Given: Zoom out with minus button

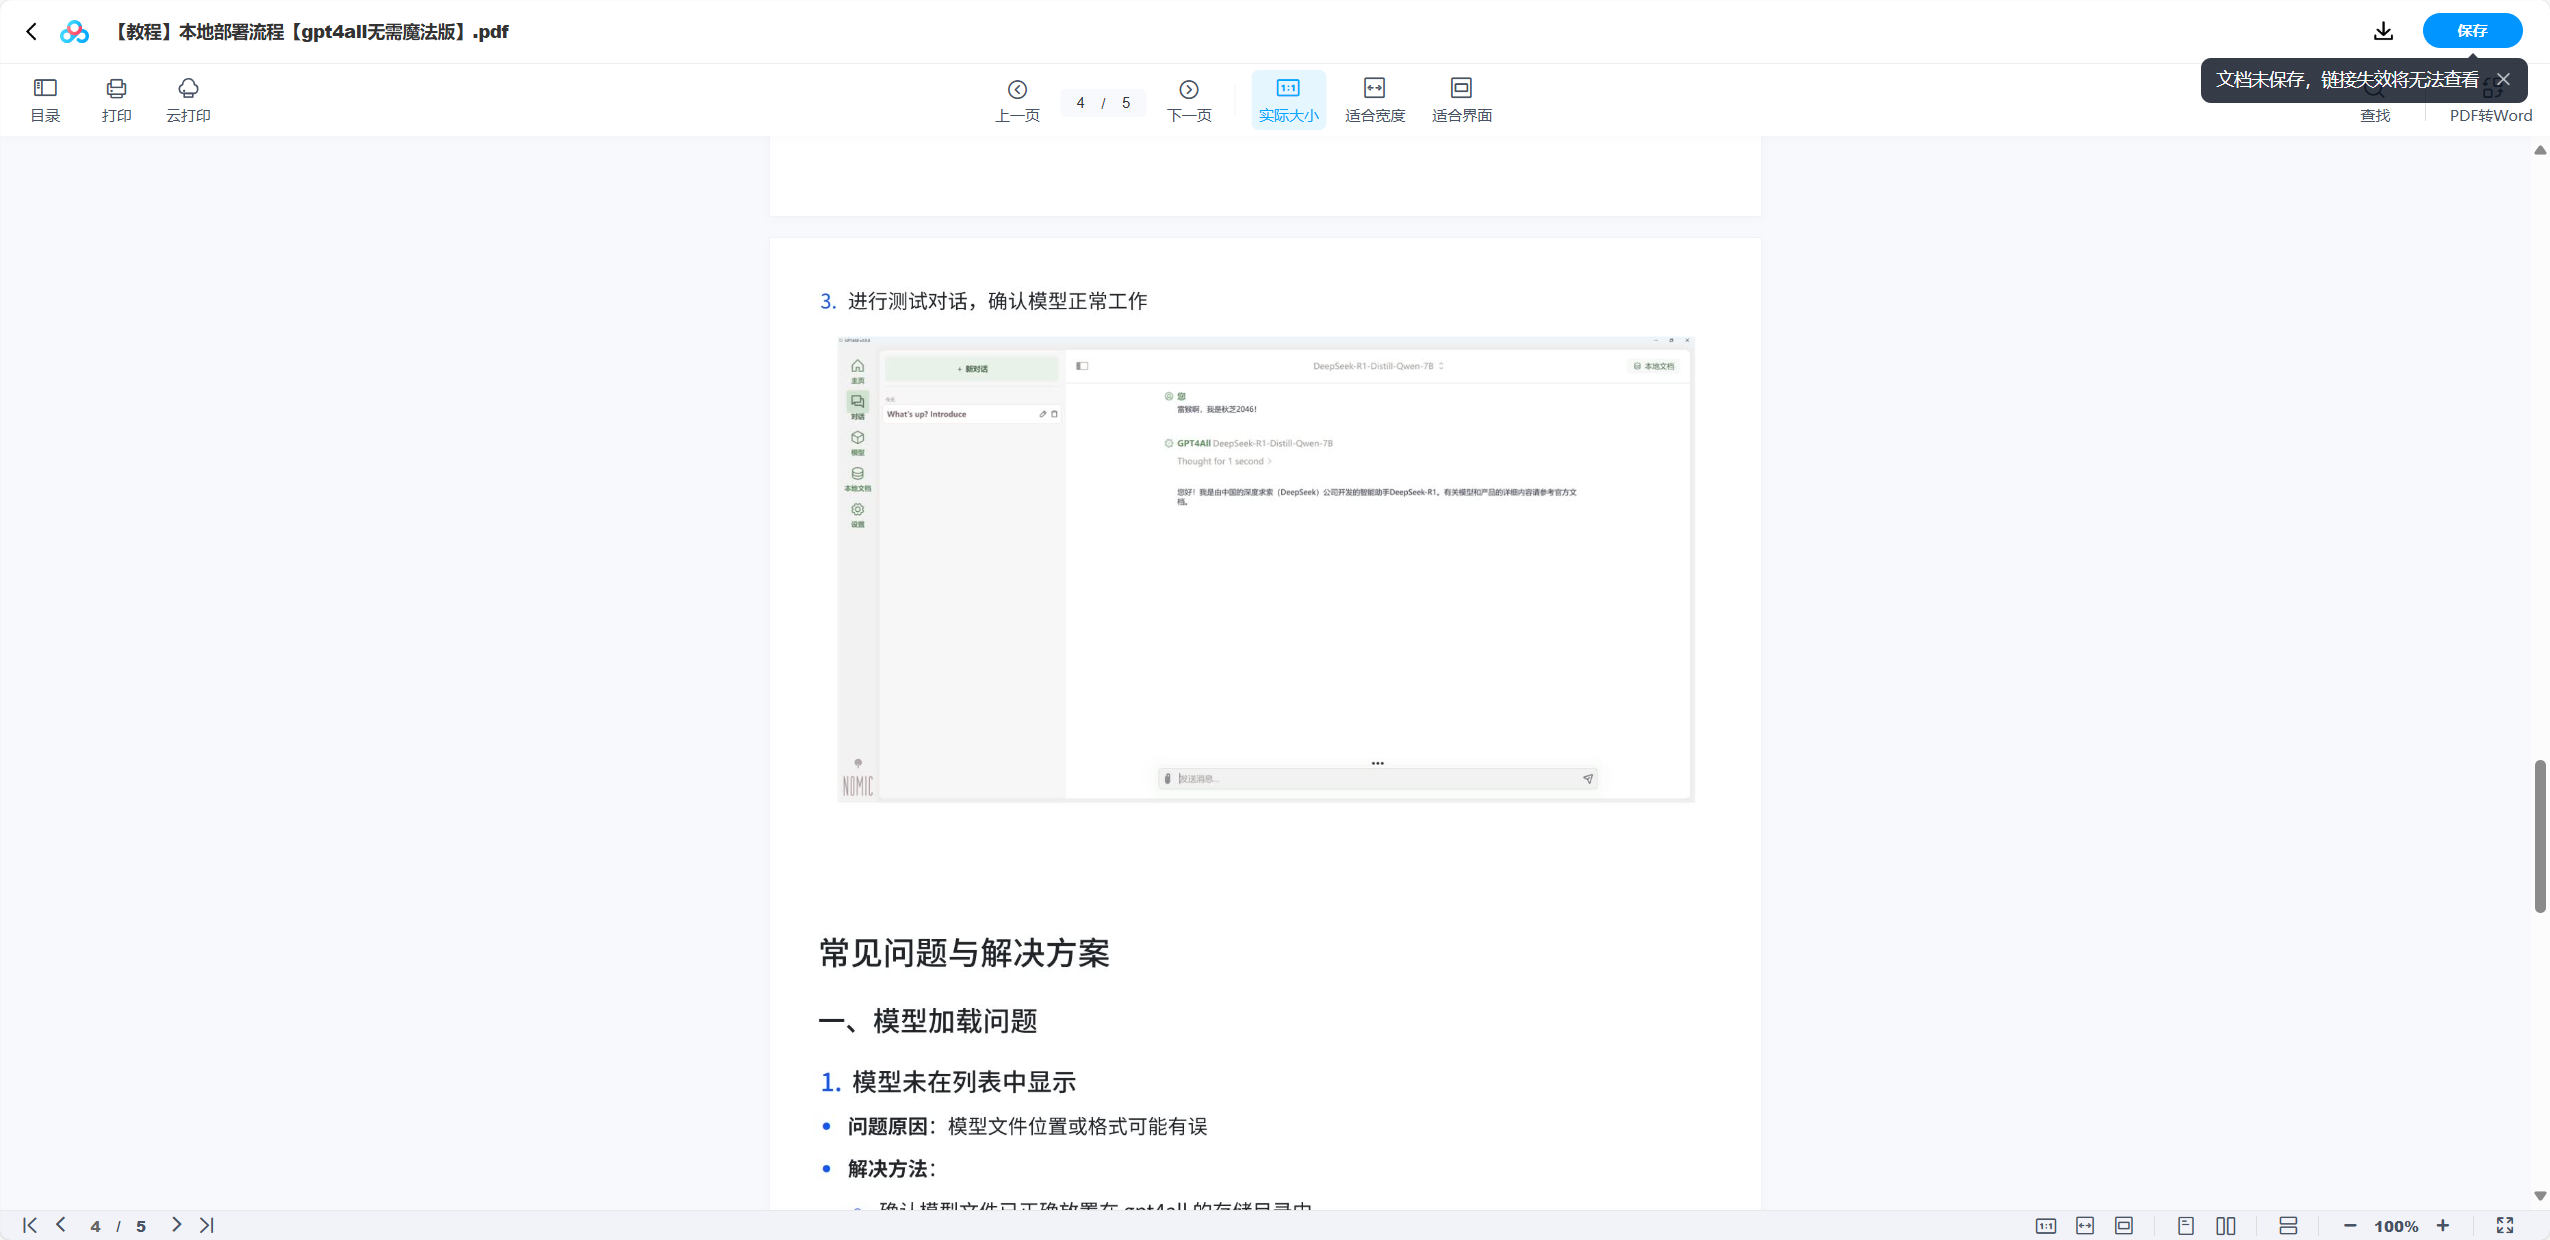Looking at the screenshot, I should click(x=2350, y=1226).
